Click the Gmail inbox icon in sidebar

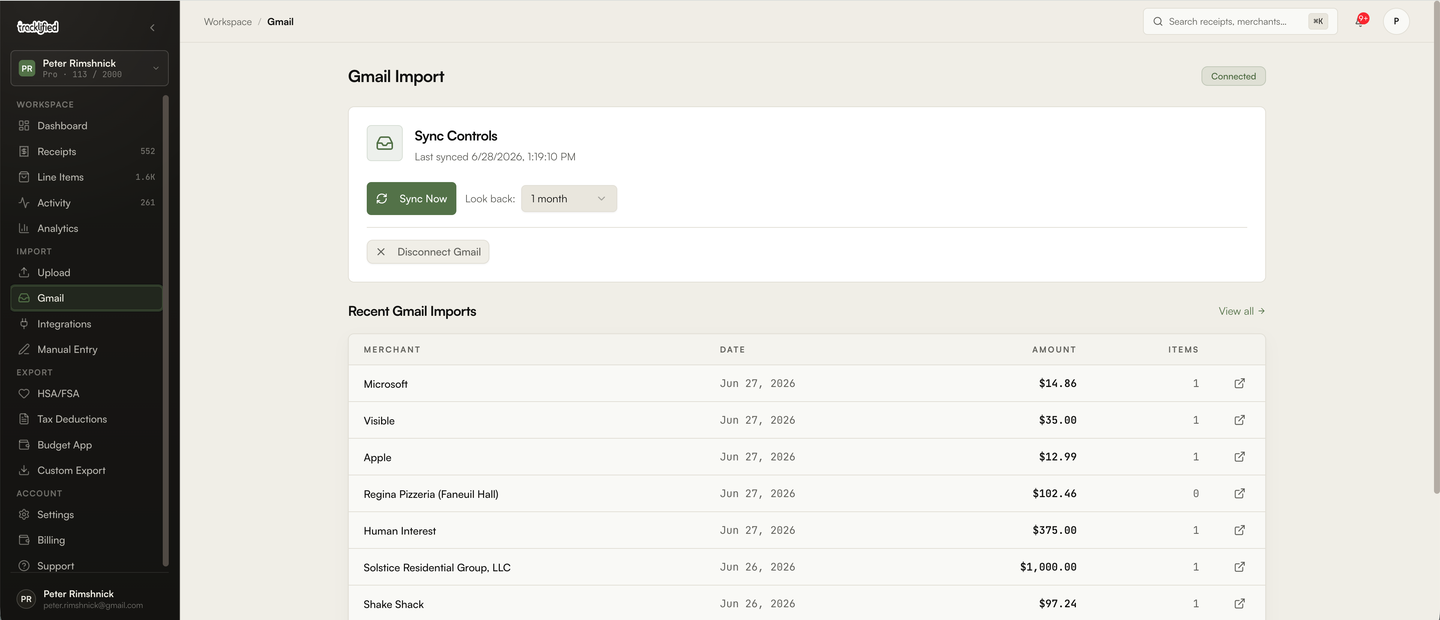tap(24, 298)
